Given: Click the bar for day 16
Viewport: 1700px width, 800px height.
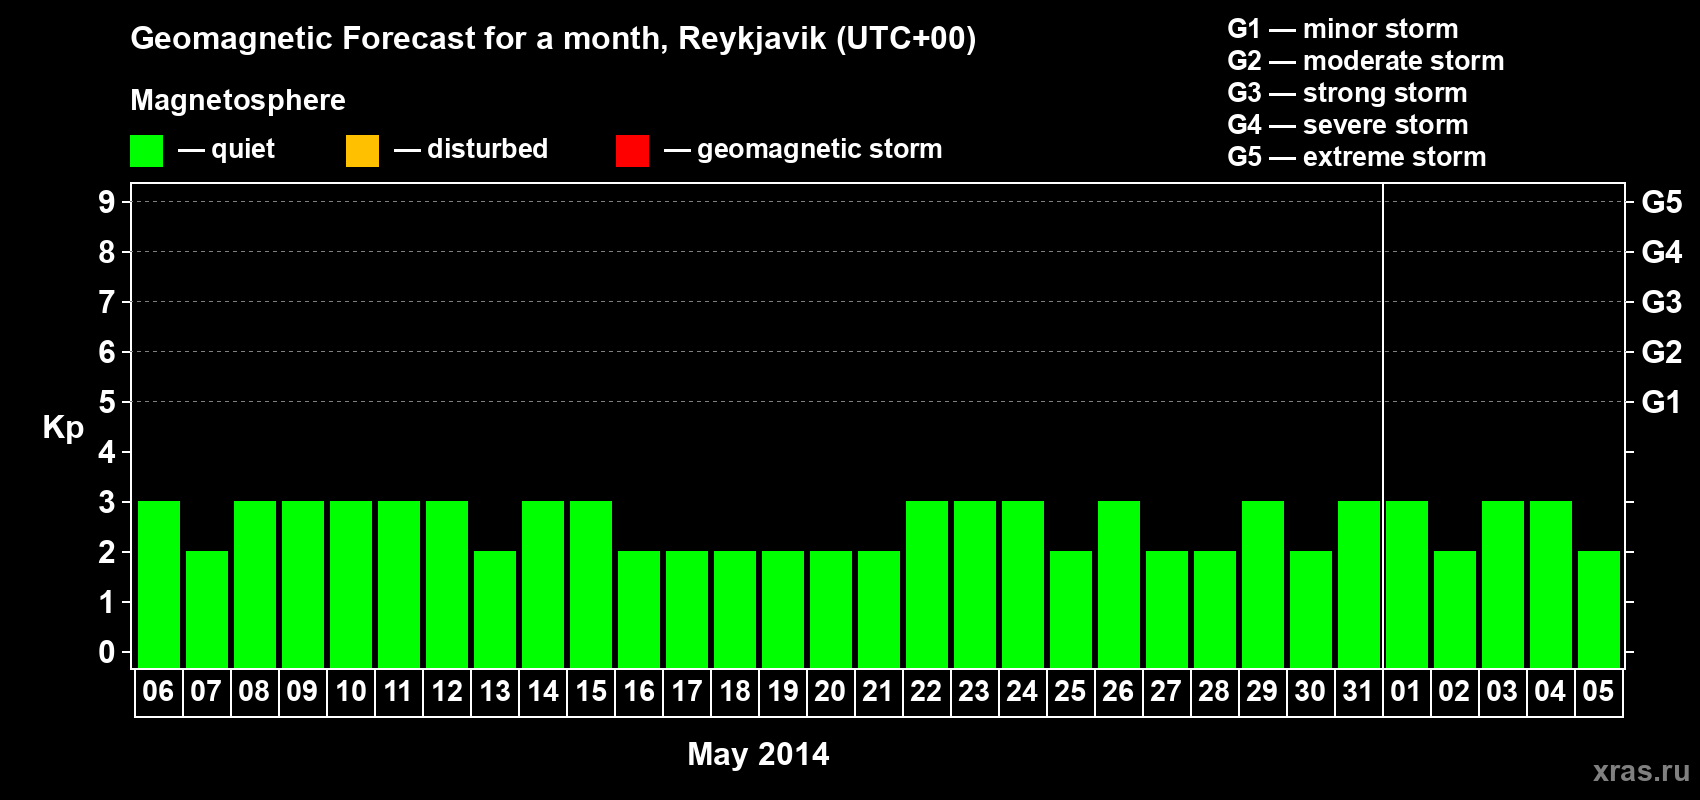Looking at the screenshot, I should click(639, 609).
